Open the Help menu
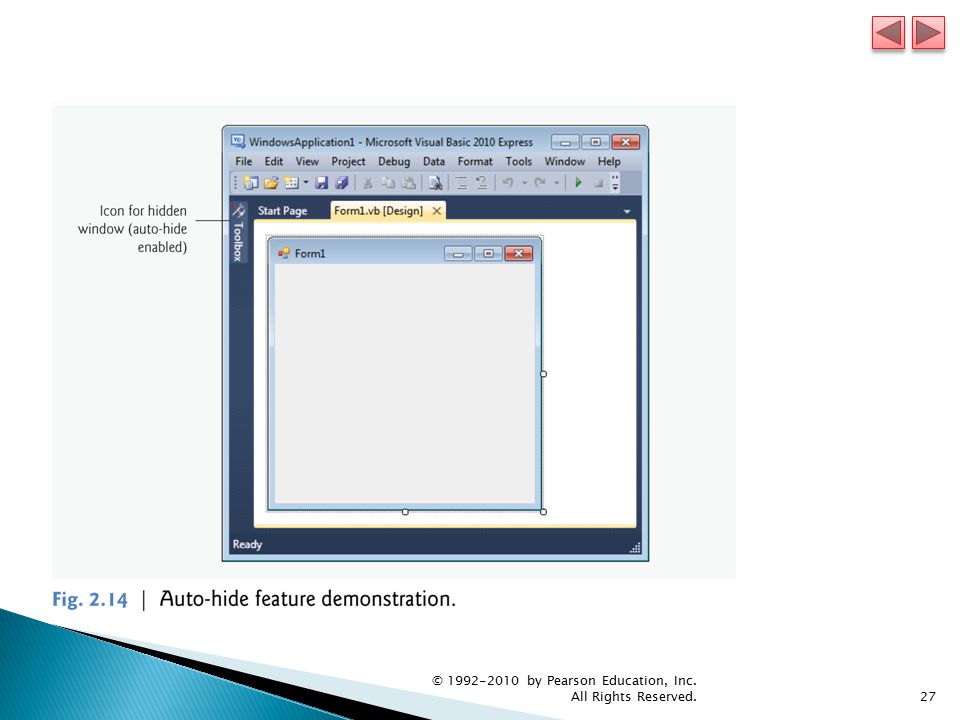Image resolution: width=960 pixels, height=720 pixels. [x=609, y=162]
